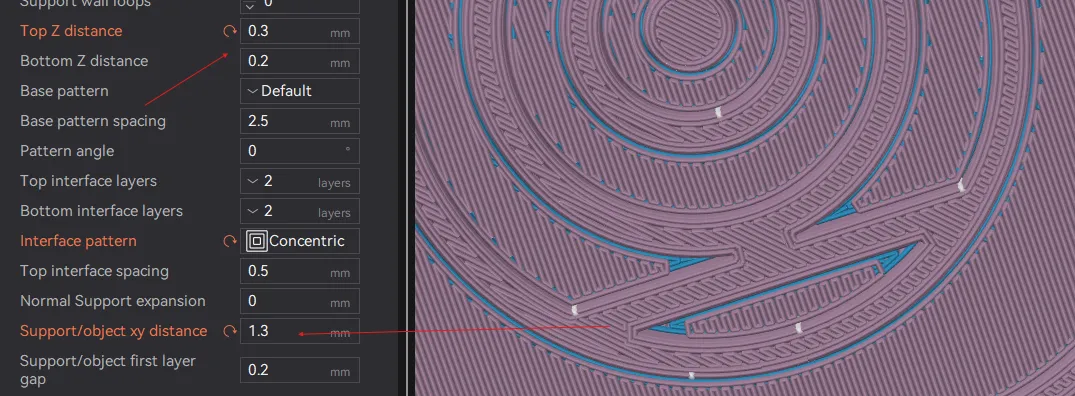Image resolution: width=1075 pixels, height=396 pixels.
Task: Expand Bottom interface layers dropdown
Action: point(300,211)
